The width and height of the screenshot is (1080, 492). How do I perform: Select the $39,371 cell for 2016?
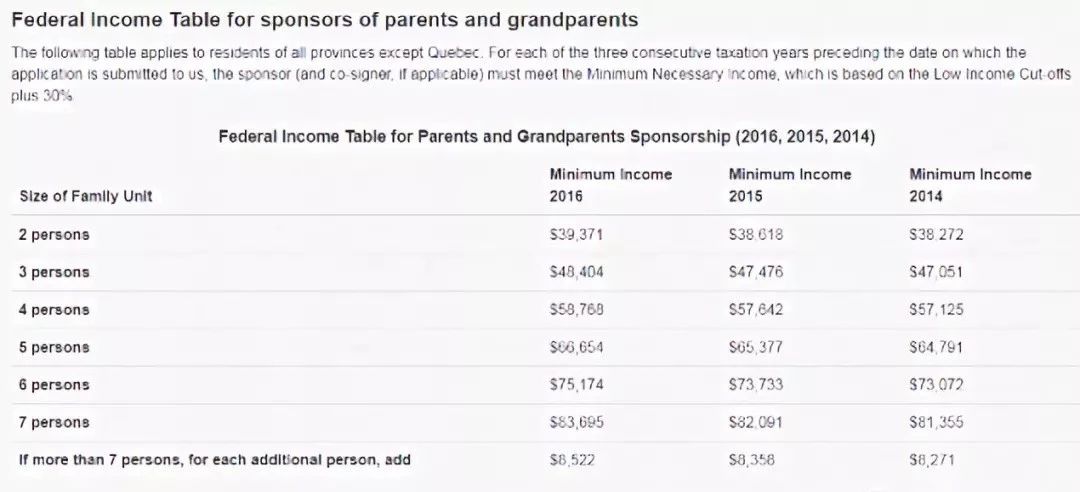click(577, 235)
